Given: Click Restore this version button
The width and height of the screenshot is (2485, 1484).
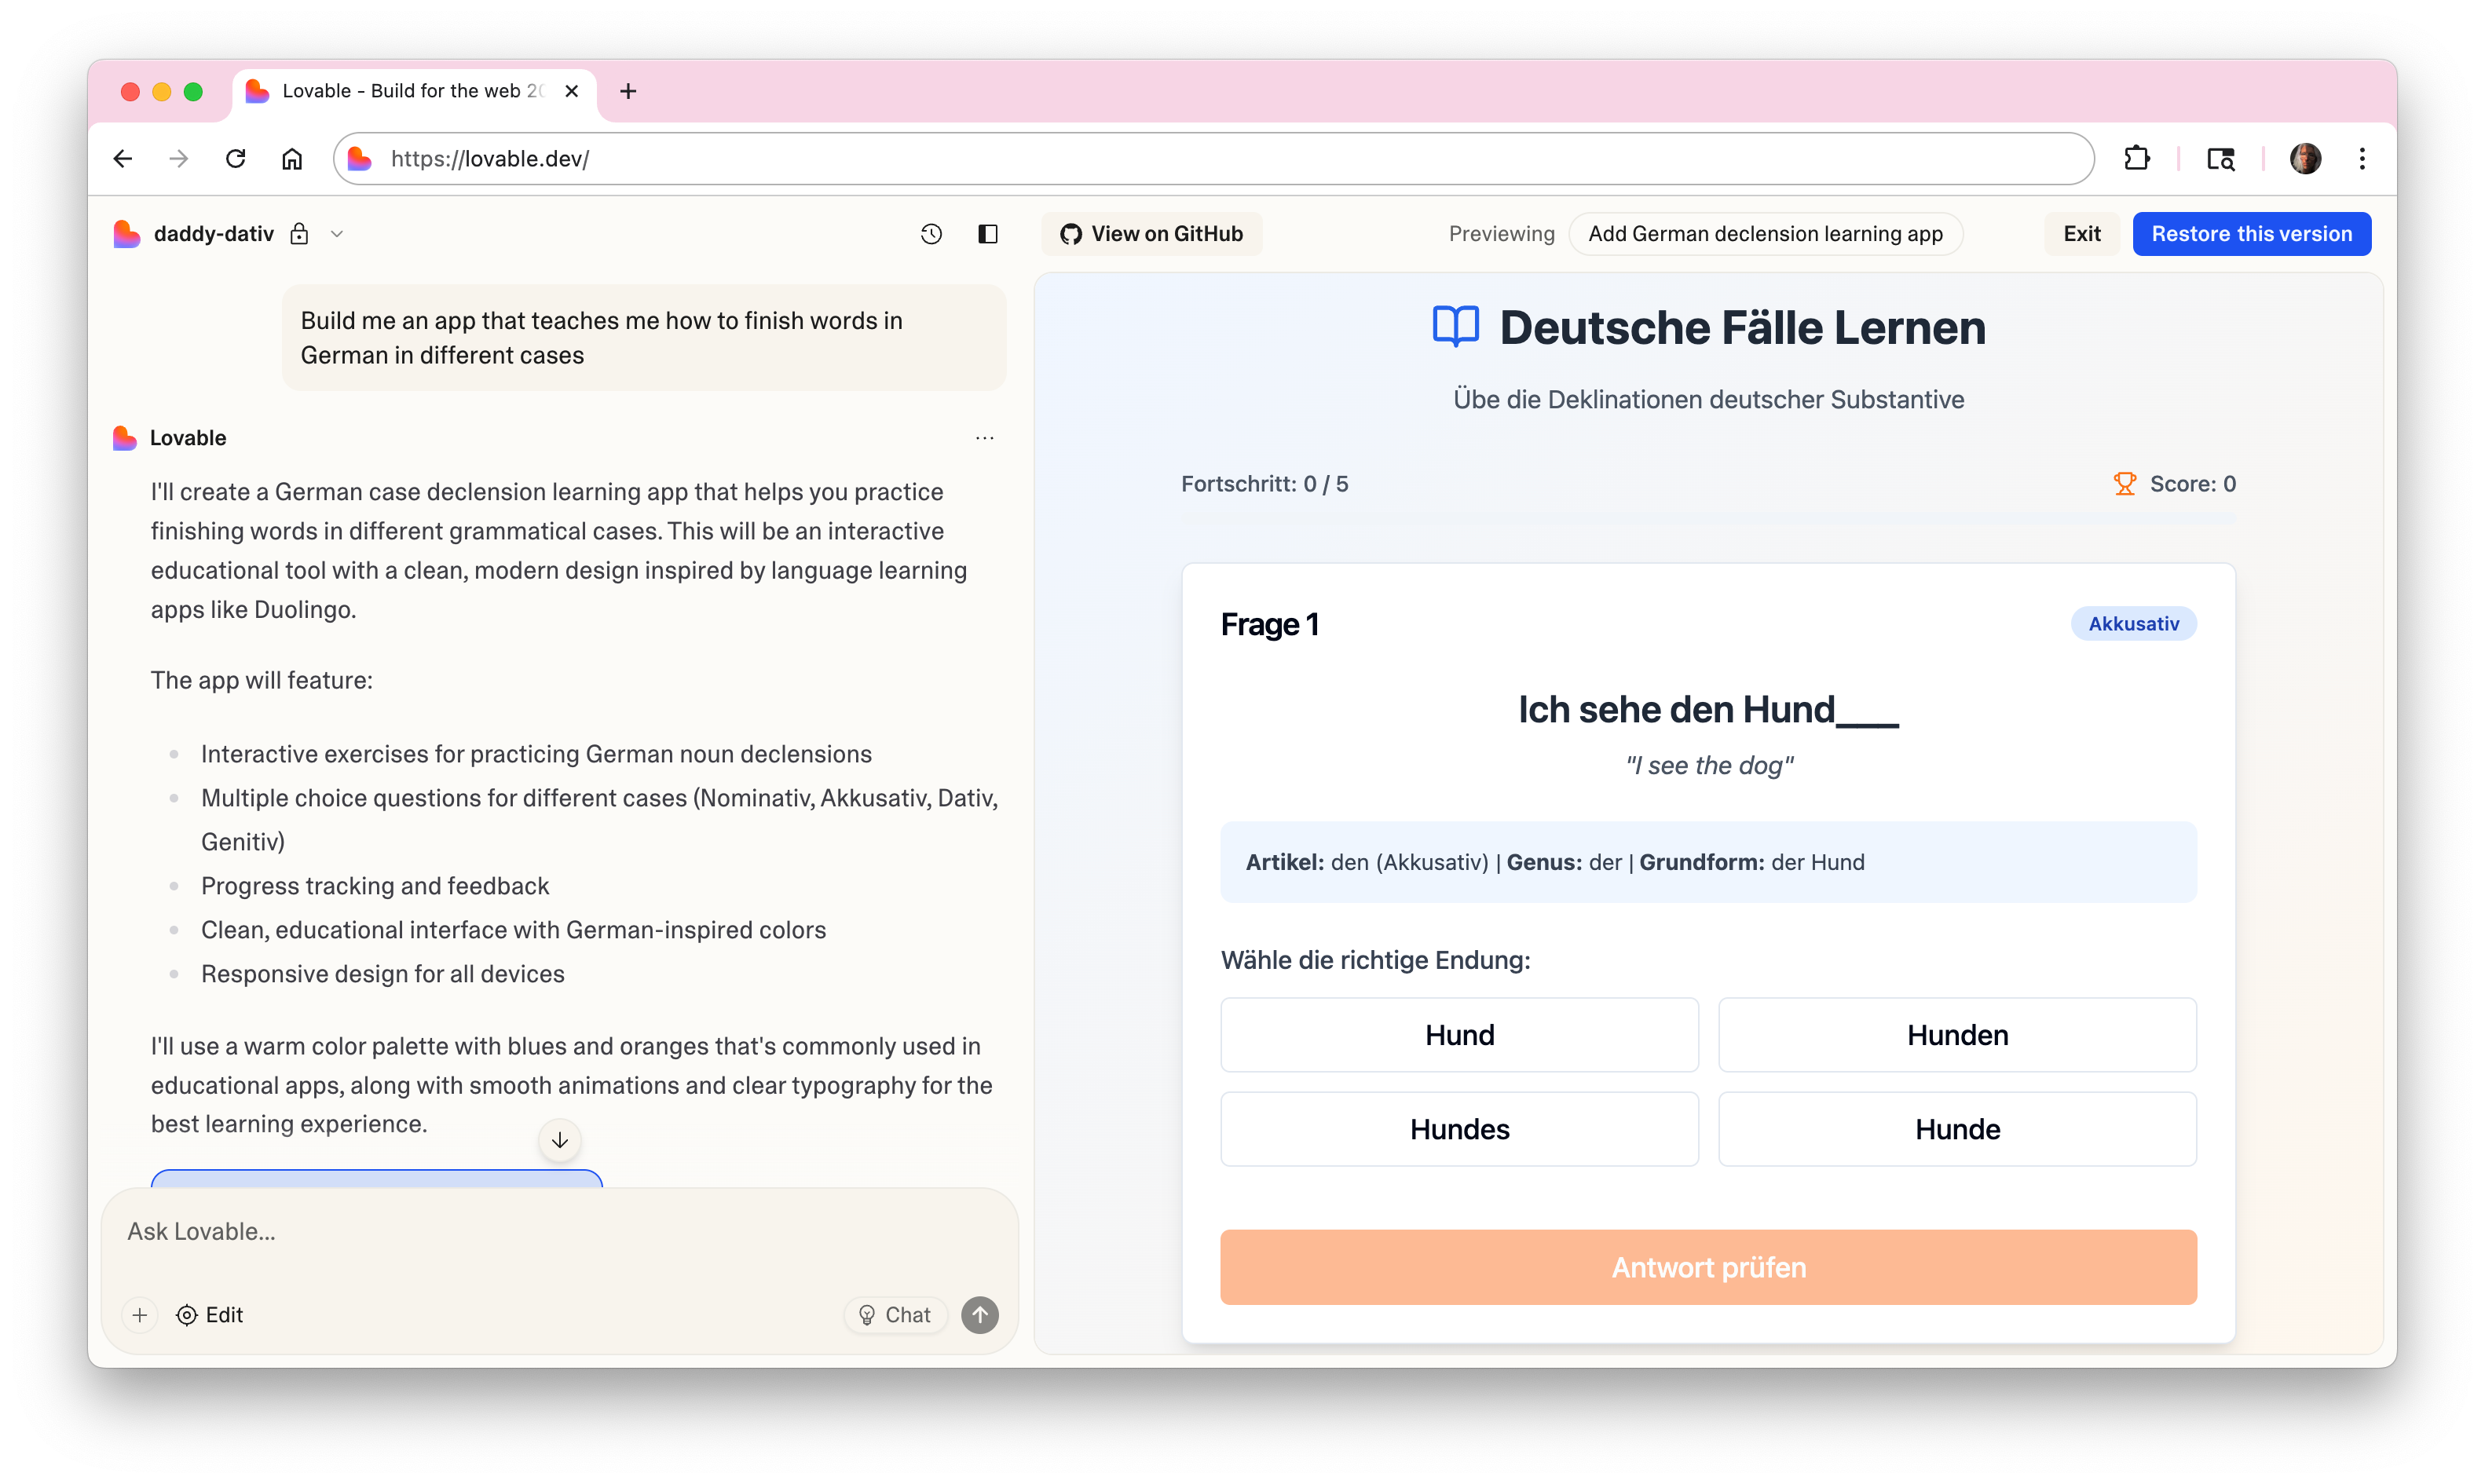Looking at the screenshot, I should [x=2251, y=234].
